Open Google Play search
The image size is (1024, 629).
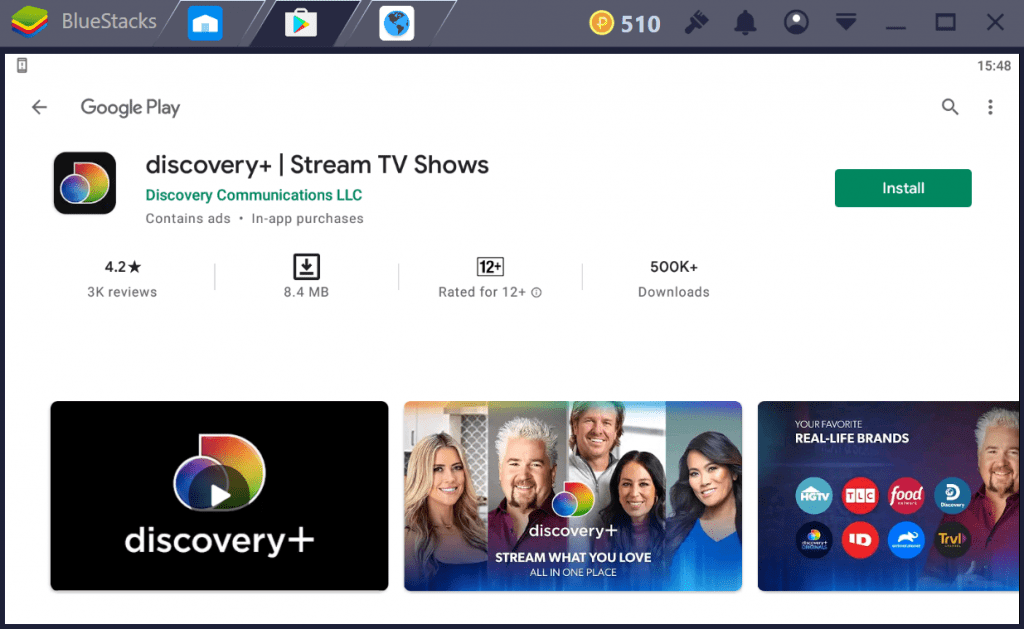coord(949,106)
